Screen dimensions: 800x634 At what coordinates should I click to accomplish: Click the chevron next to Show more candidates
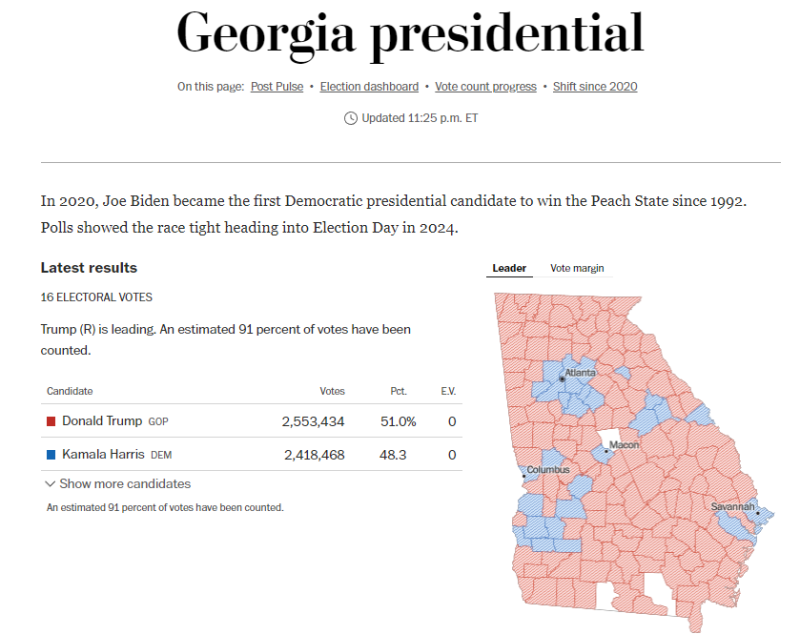(x=50, y=484)
